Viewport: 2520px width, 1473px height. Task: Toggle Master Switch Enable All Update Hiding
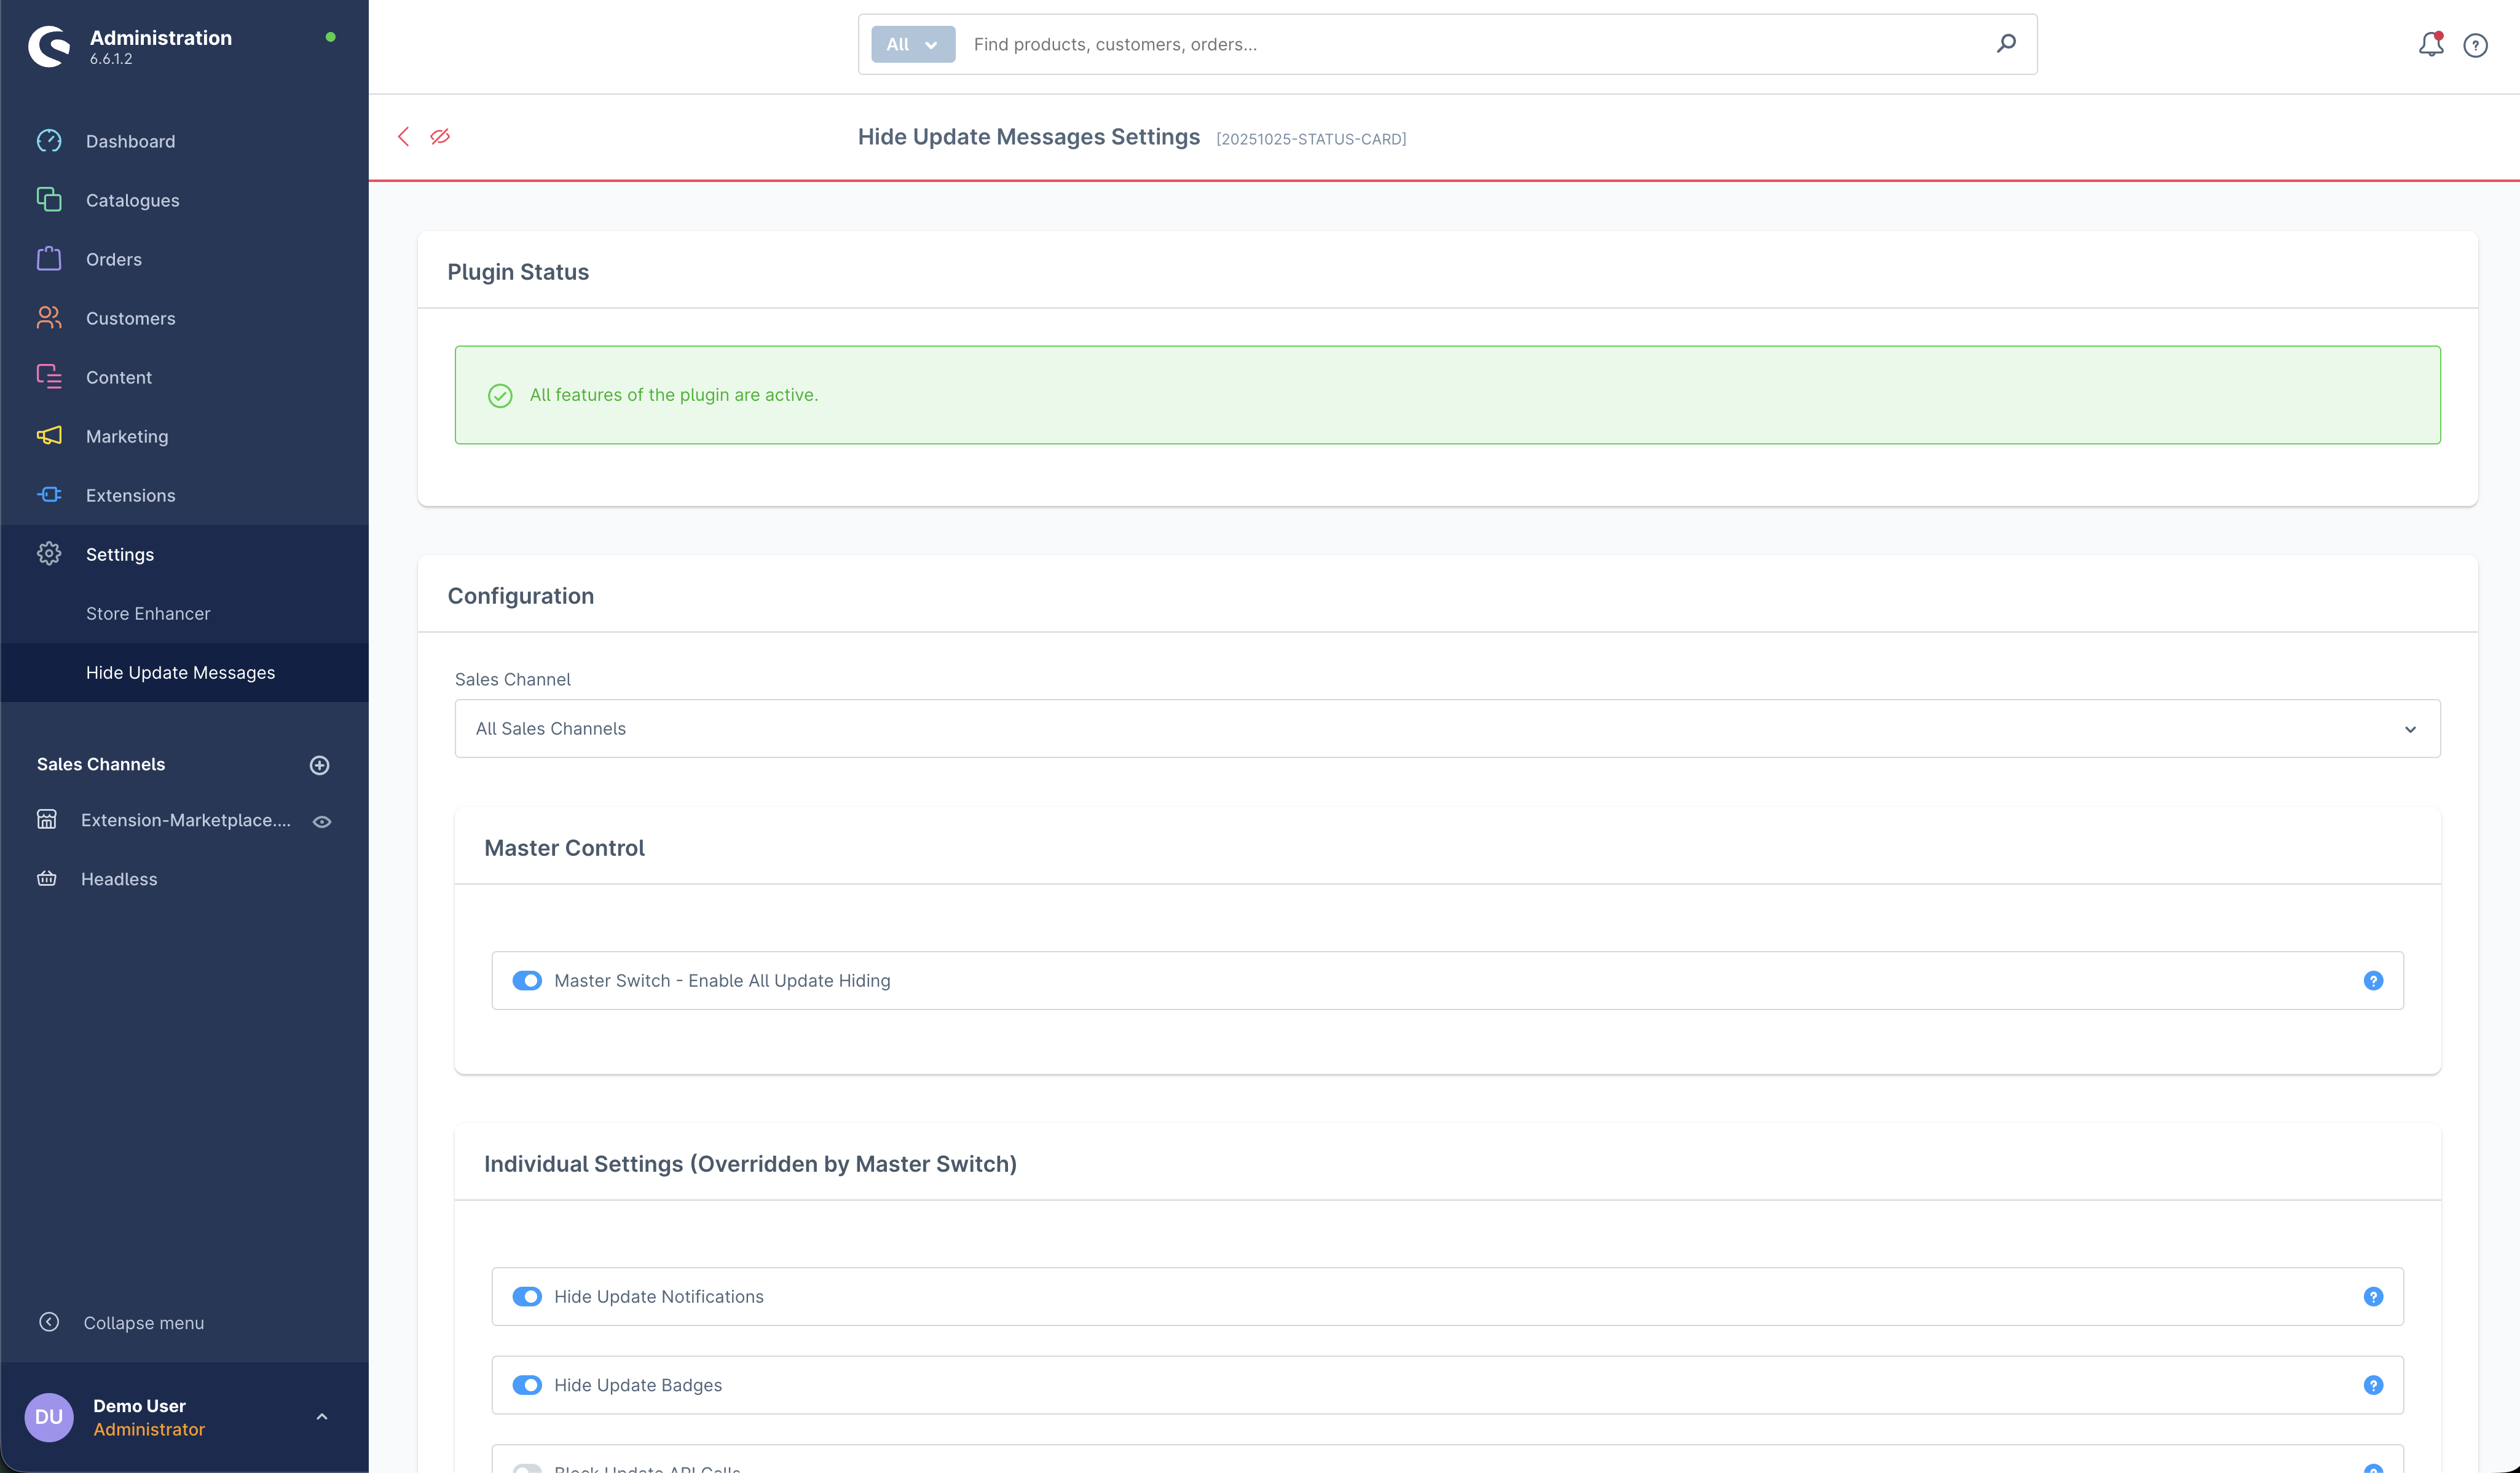[527, 981]
